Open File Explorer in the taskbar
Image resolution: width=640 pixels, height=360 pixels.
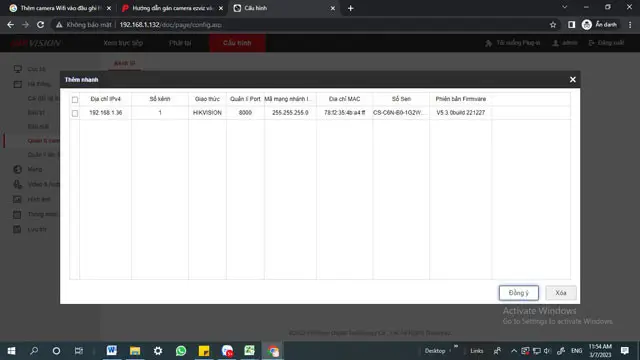click(135, 351)
